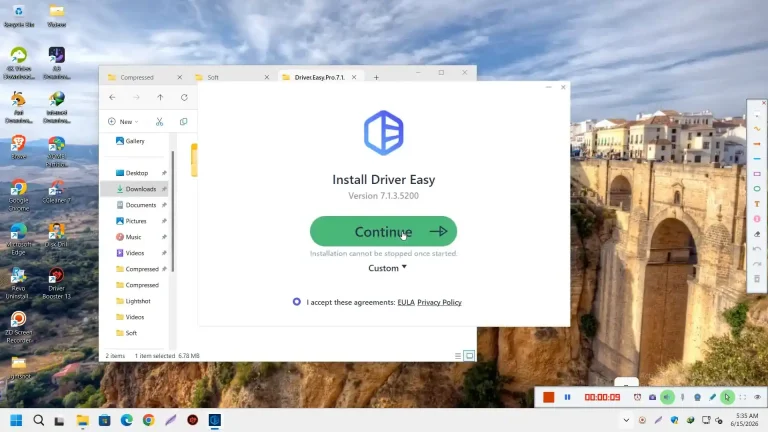
Task: Toggle the accept agreements radio button
Action: click(x=296, y=302)
